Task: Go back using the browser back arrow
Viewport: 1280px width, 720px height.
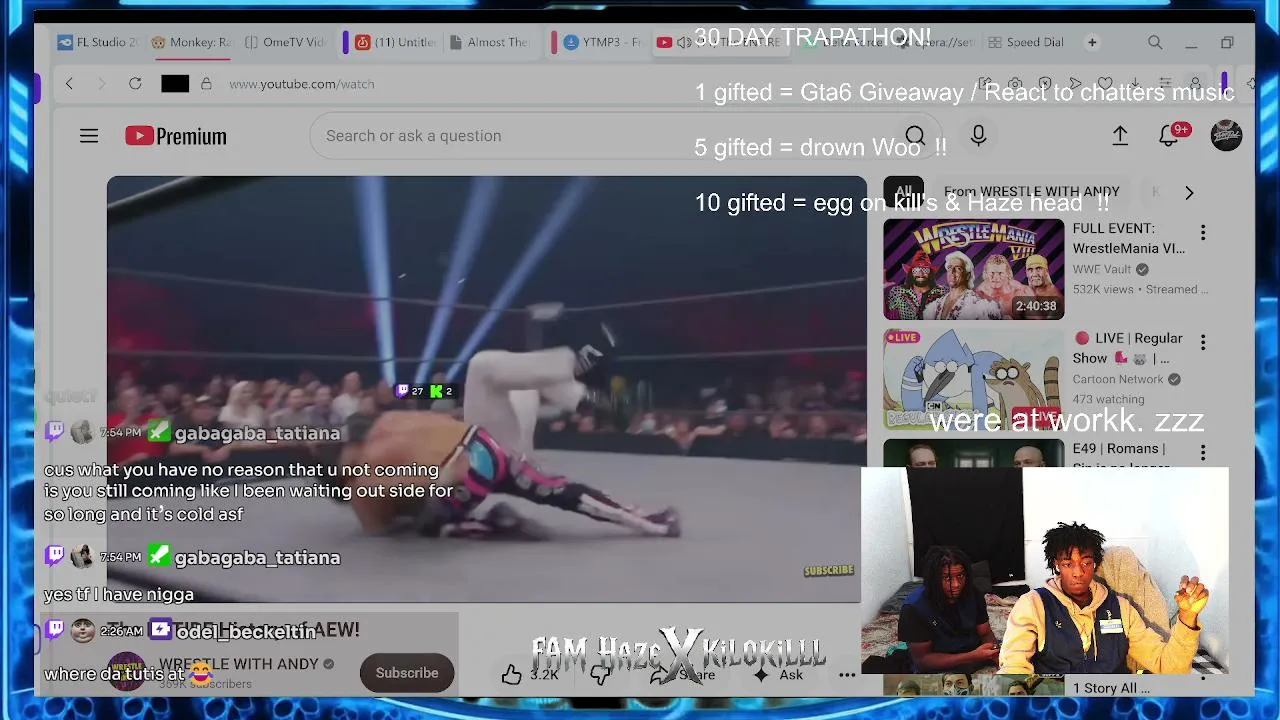Action: (x=69, y=84)
